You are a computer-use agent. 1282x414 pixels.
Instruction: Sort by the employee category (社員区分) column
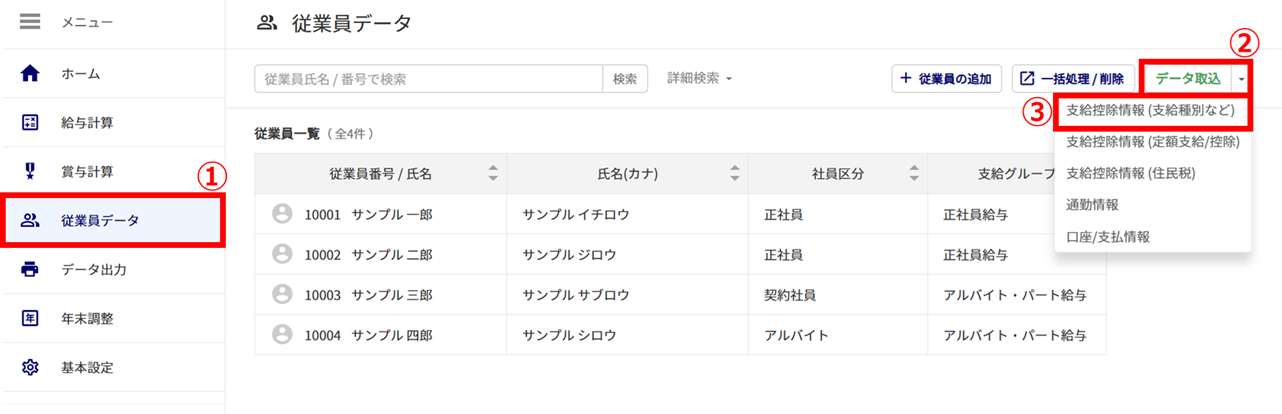(x=913, y=173)
